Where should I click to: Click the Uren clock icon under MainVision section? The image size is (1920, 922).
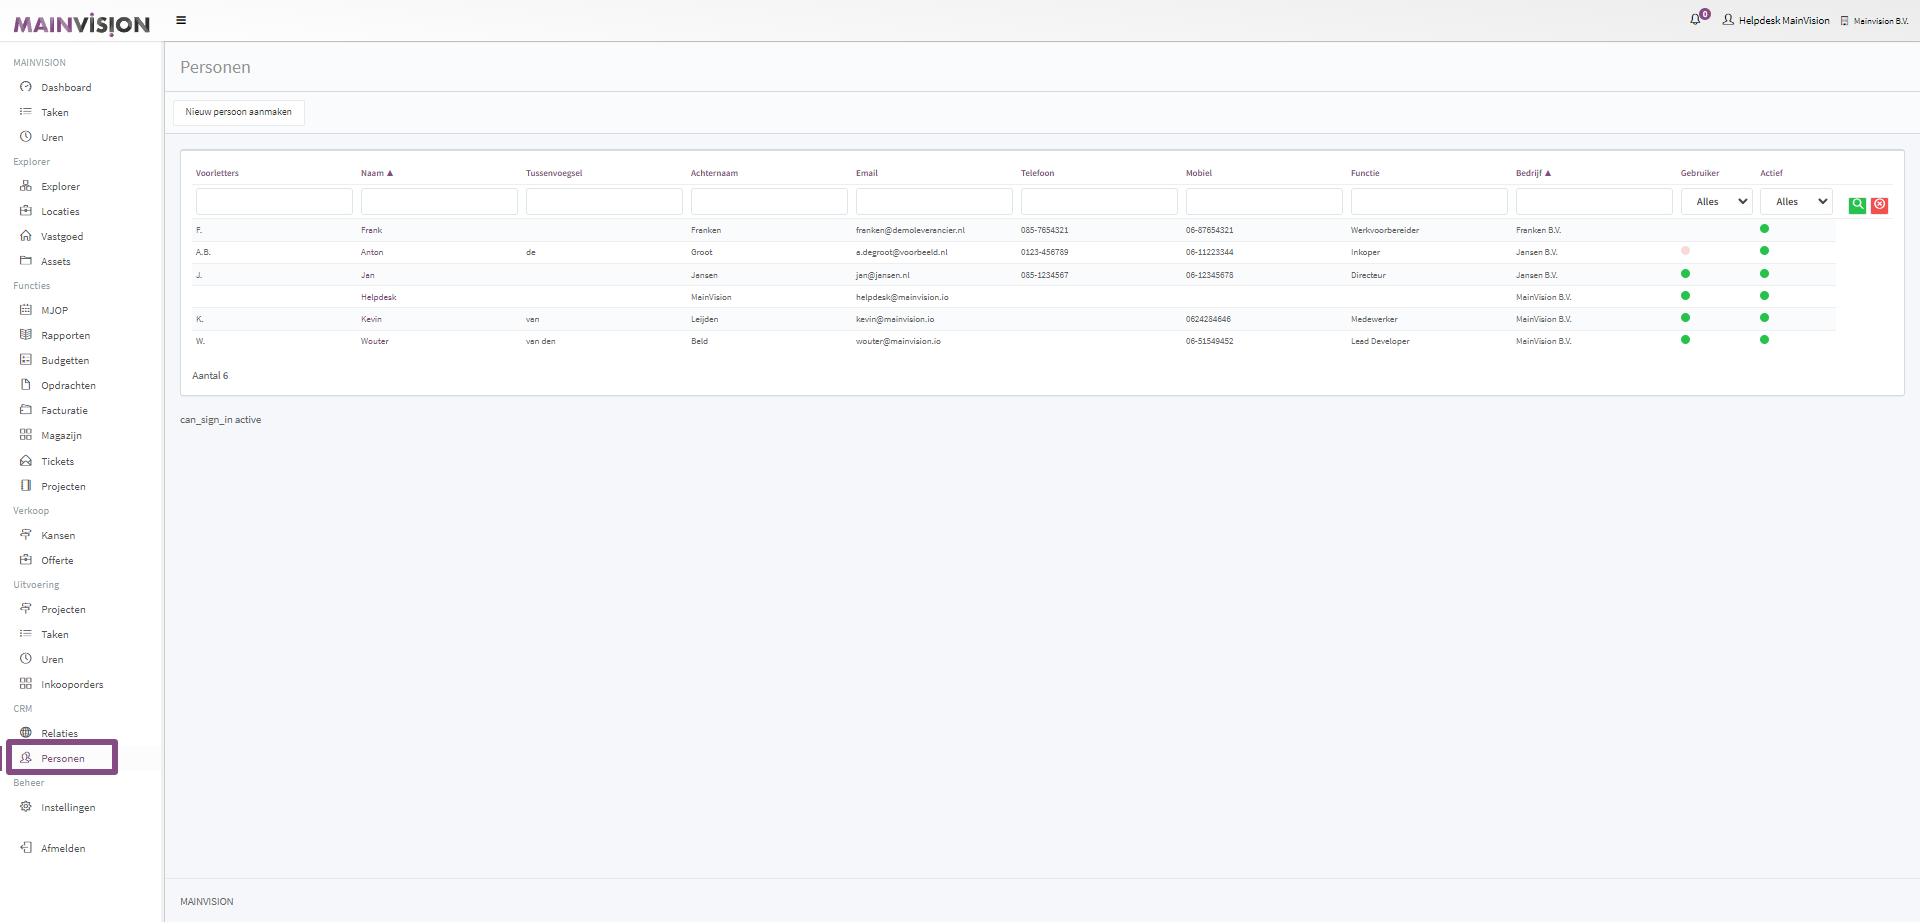(26, 137)
